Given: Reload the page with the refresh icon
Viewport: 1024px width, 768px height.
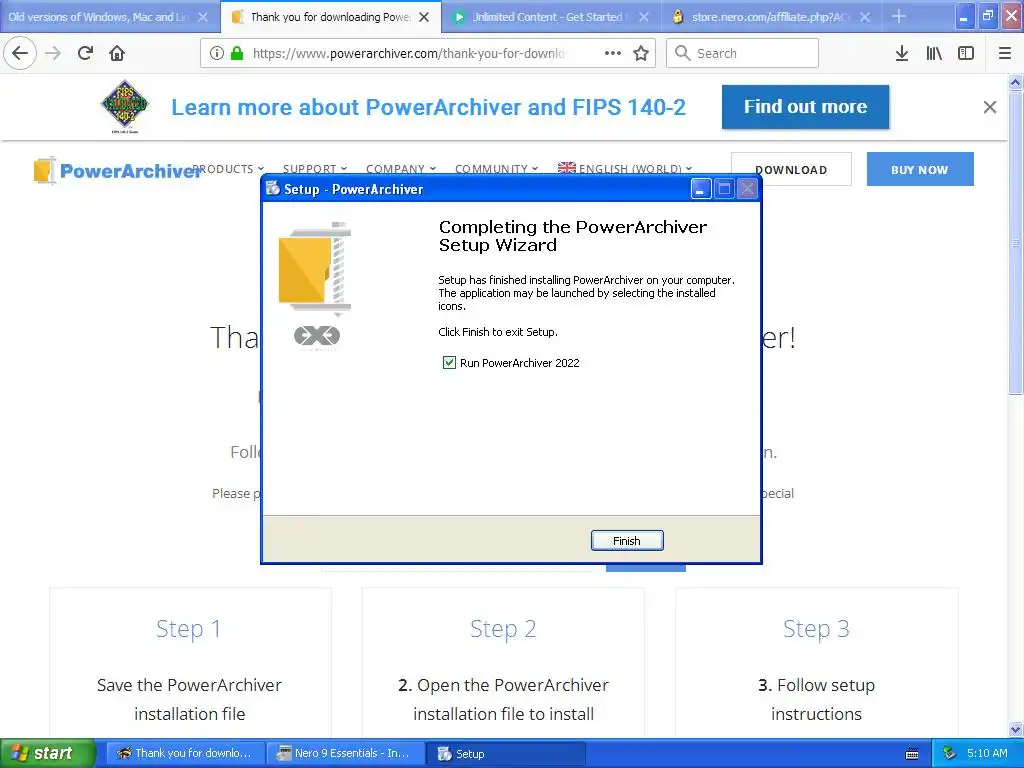Looking at the screenshot, I should 86,53.
